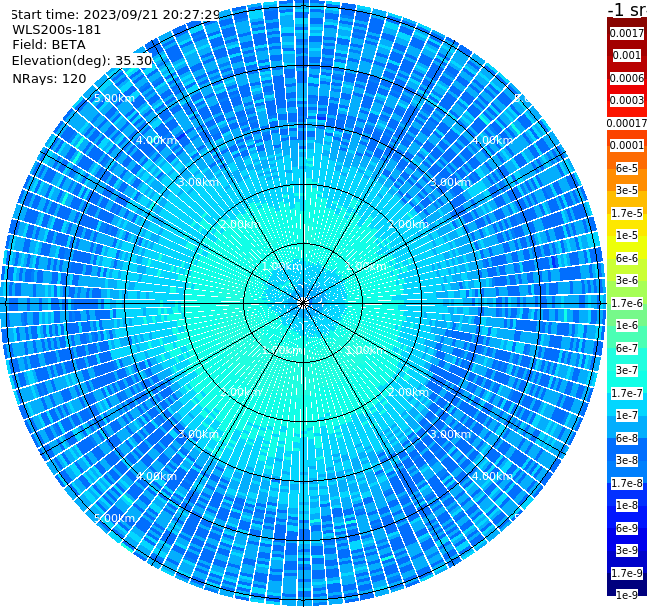Click the 1e-5 colorbar label
Screen dimensions: 647x607
click(x=627, y=235)
